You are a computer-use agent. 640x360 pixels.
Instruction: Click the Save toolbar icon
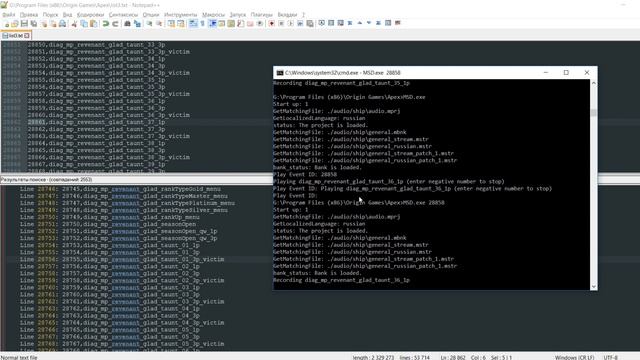tap(24, 24)
